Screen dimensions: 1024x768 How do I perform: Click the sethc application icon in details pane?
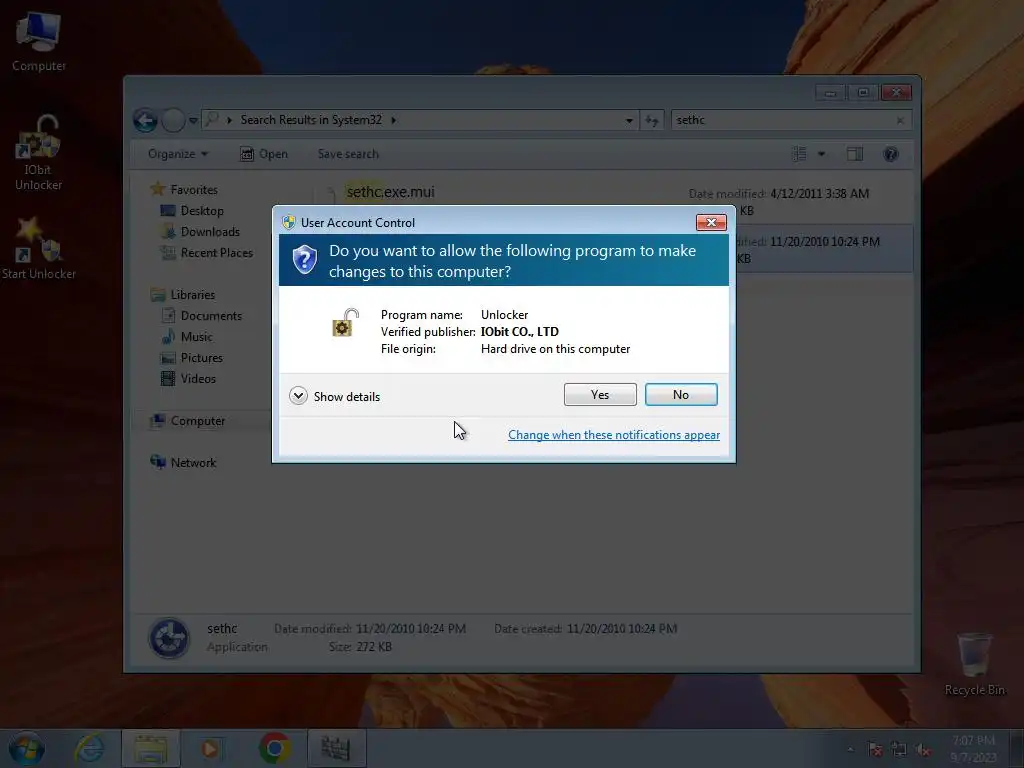tap(169, 637)
